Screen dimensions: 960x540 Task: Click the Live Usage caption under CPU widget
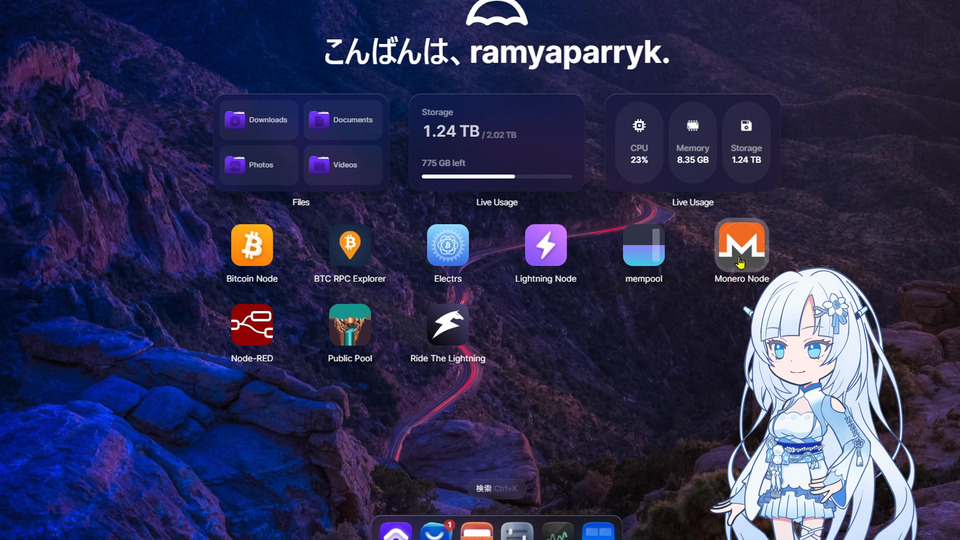coord(692,202)
